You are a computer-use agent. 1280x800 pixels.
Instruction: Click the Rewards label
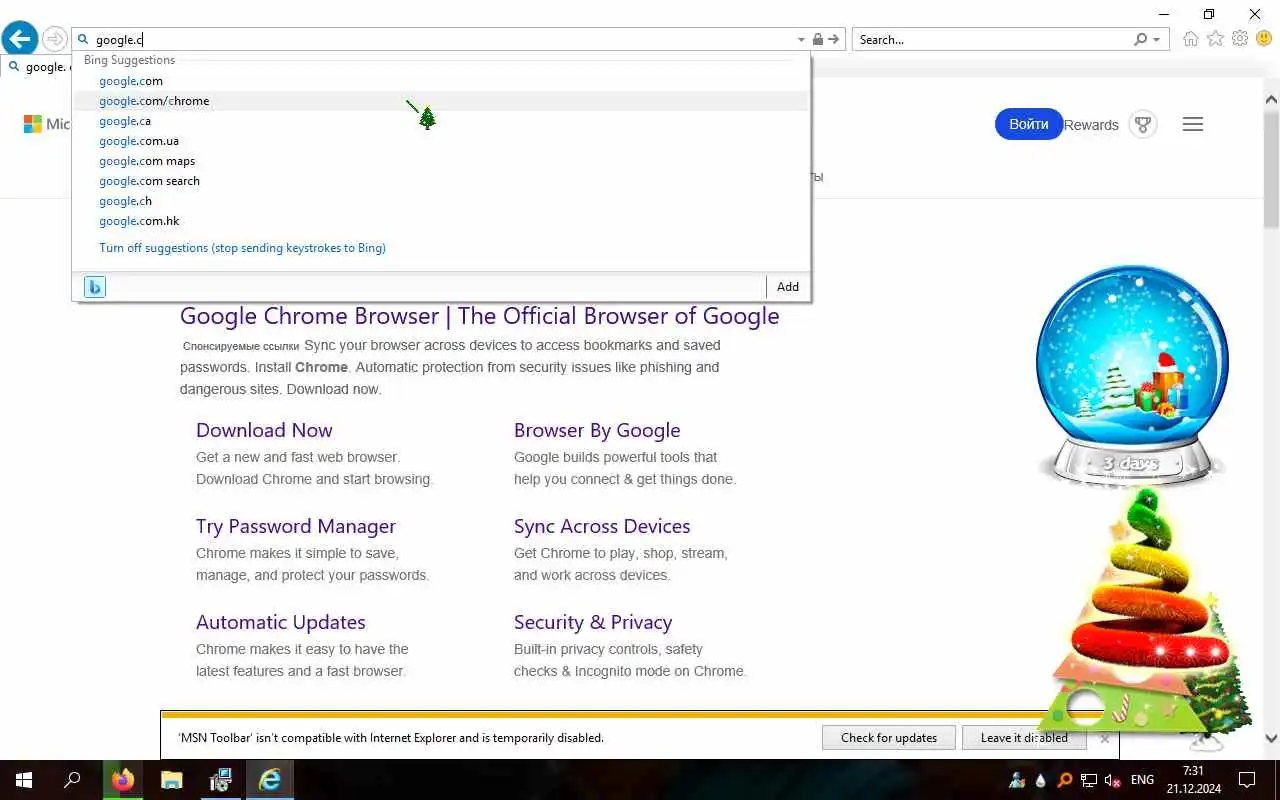[1091, 125]
